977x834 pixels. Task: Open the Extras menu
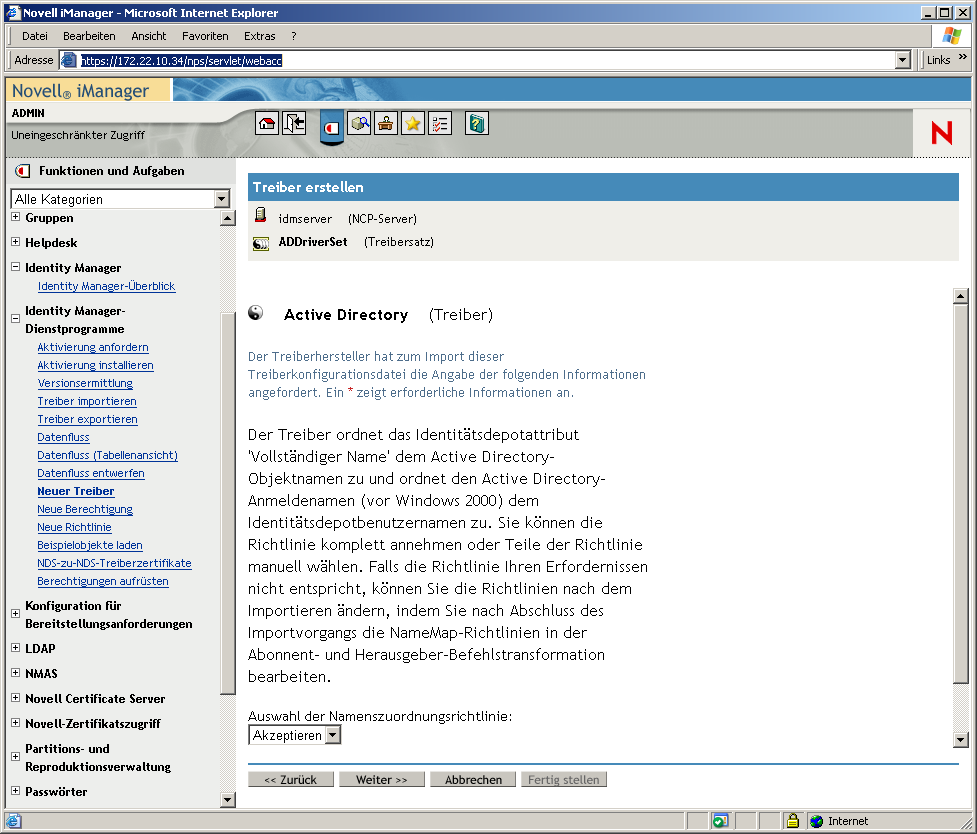click(259, 35)
